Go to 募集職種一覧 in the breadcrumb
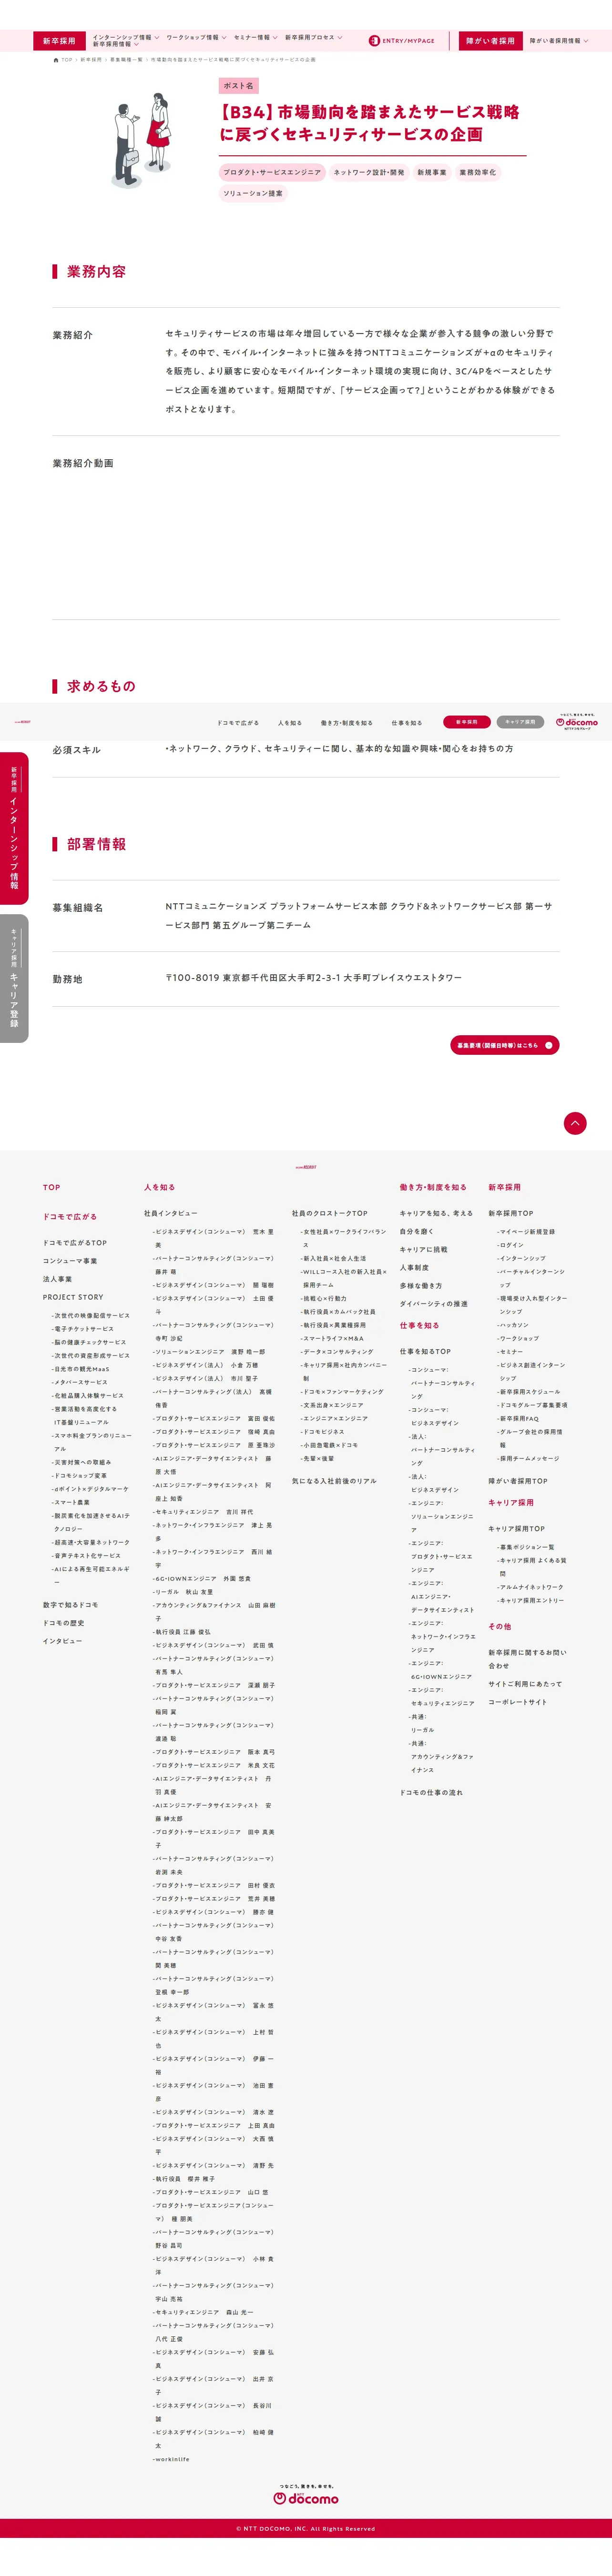 pos(127,60)
